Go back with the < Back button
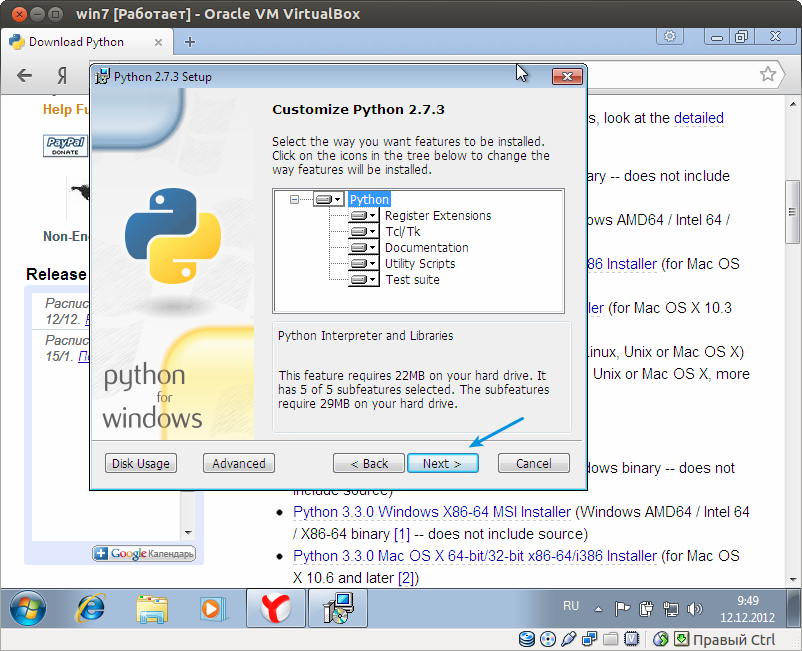The height and width of the screenshot is (651, 802). coord(369,463)
